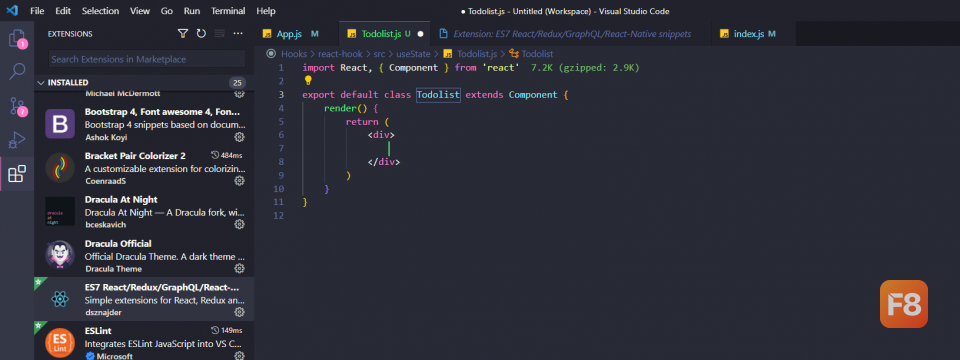Select the Dracula At Night extension title
Image resolution: width=960 pixels, height=360 pixels.
tap(121, 200)
